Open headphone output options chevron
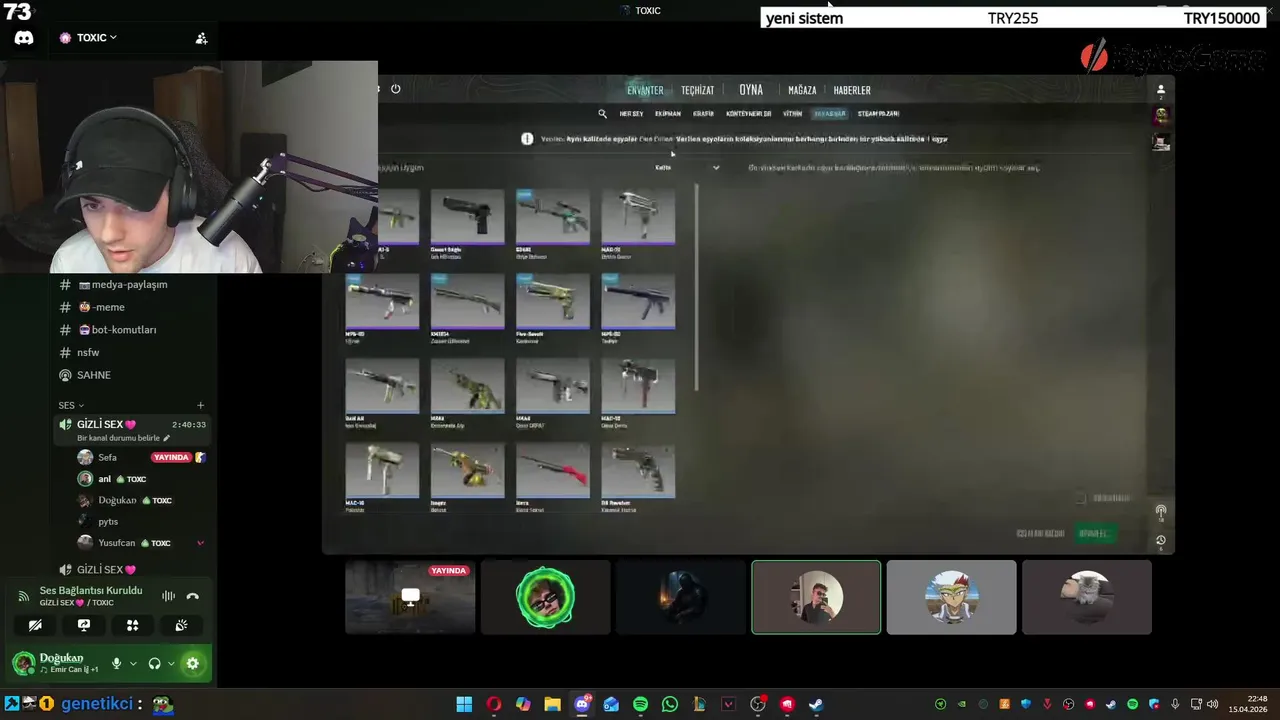This screenshot has height=720, width=1280. (x=171, y=663)
